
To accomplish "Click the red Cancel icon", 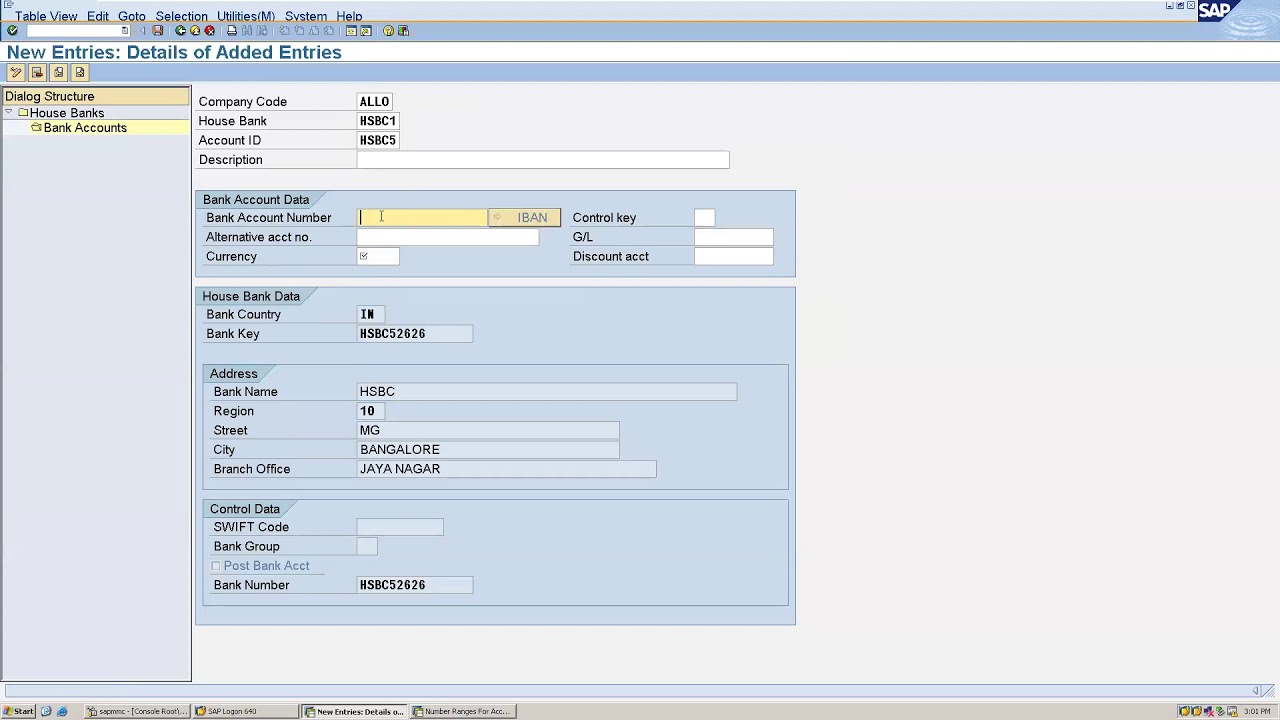I will [x=210, y=31].
